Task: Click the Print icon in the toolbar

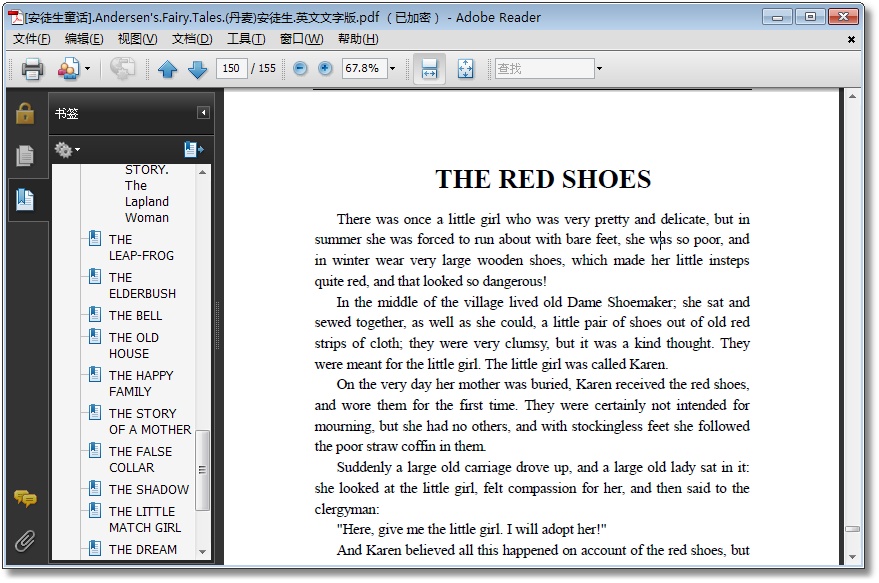Action: 32,69
